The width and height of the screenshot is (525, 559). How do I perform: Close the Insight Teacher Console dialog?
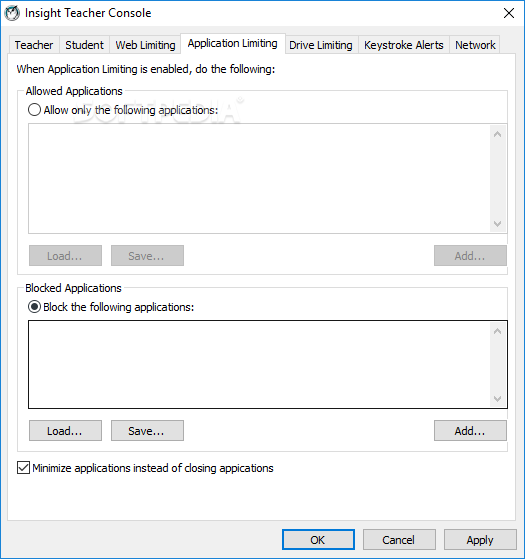tap(509, 13)
